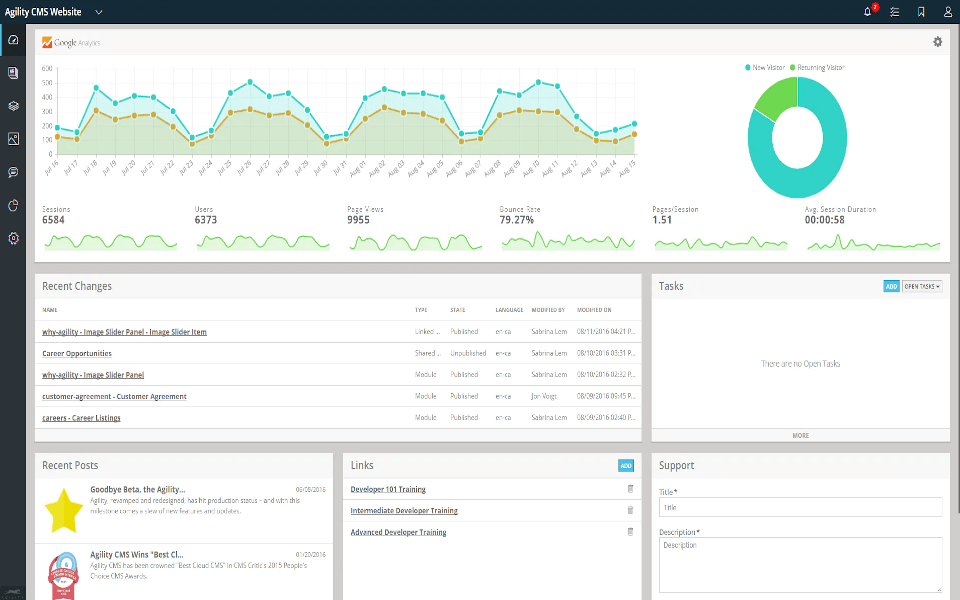
Task: Click the Aug 10 data point on chart
Action: tap(538, 81)
